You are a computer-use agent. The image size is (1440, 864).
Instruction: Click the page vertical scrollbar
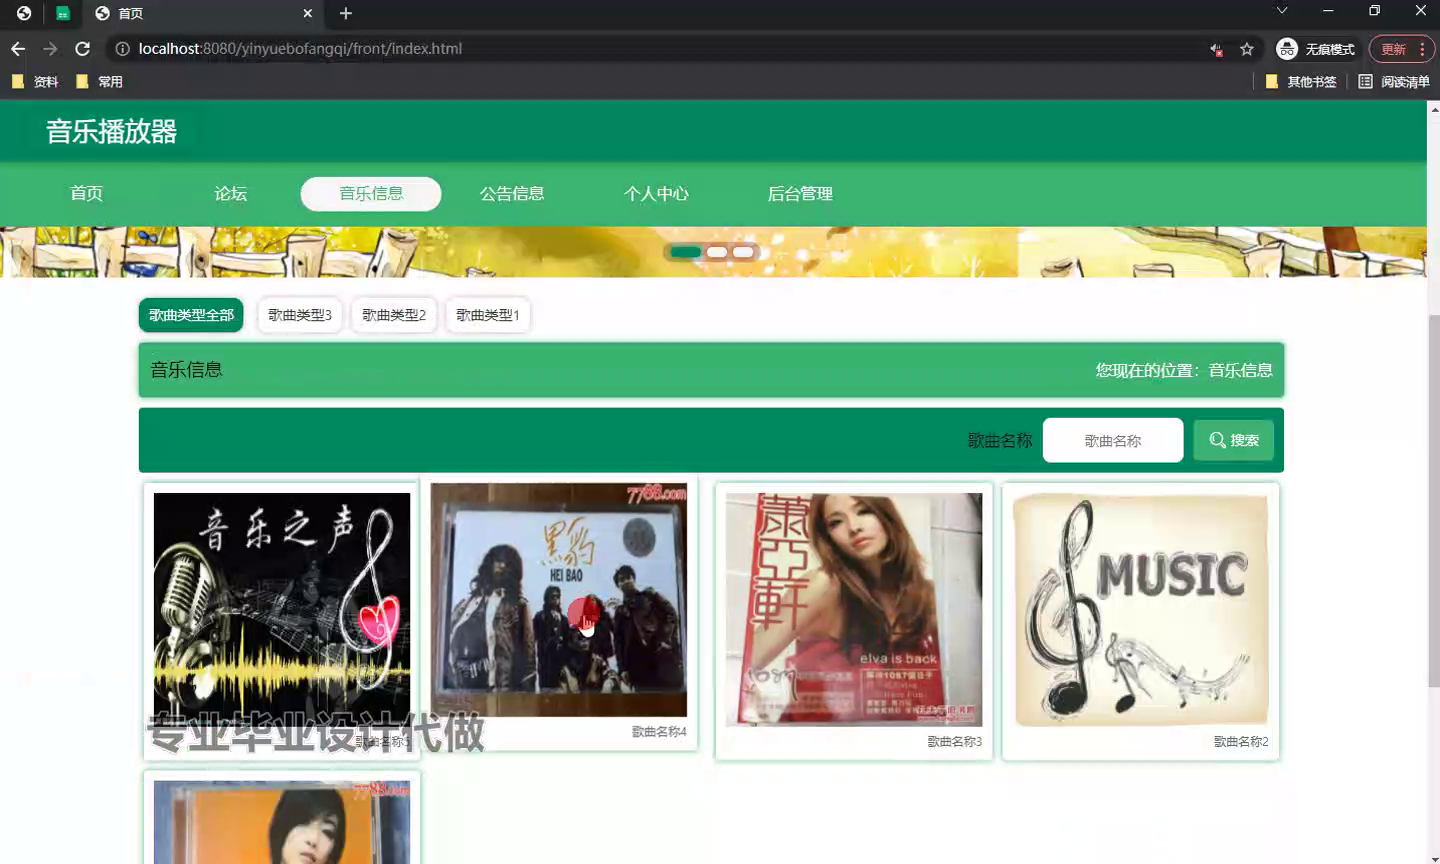click(1433, 500)
